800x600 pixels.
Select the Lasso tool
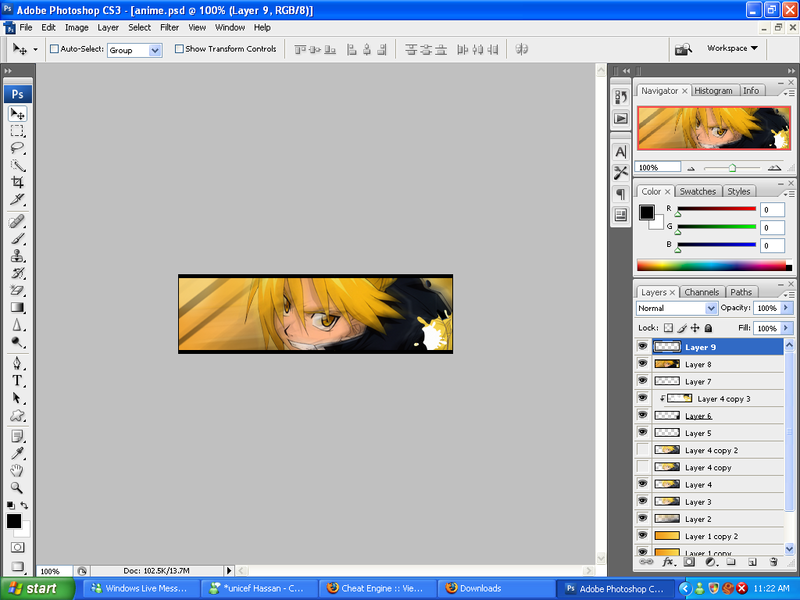tap(18, 148)
